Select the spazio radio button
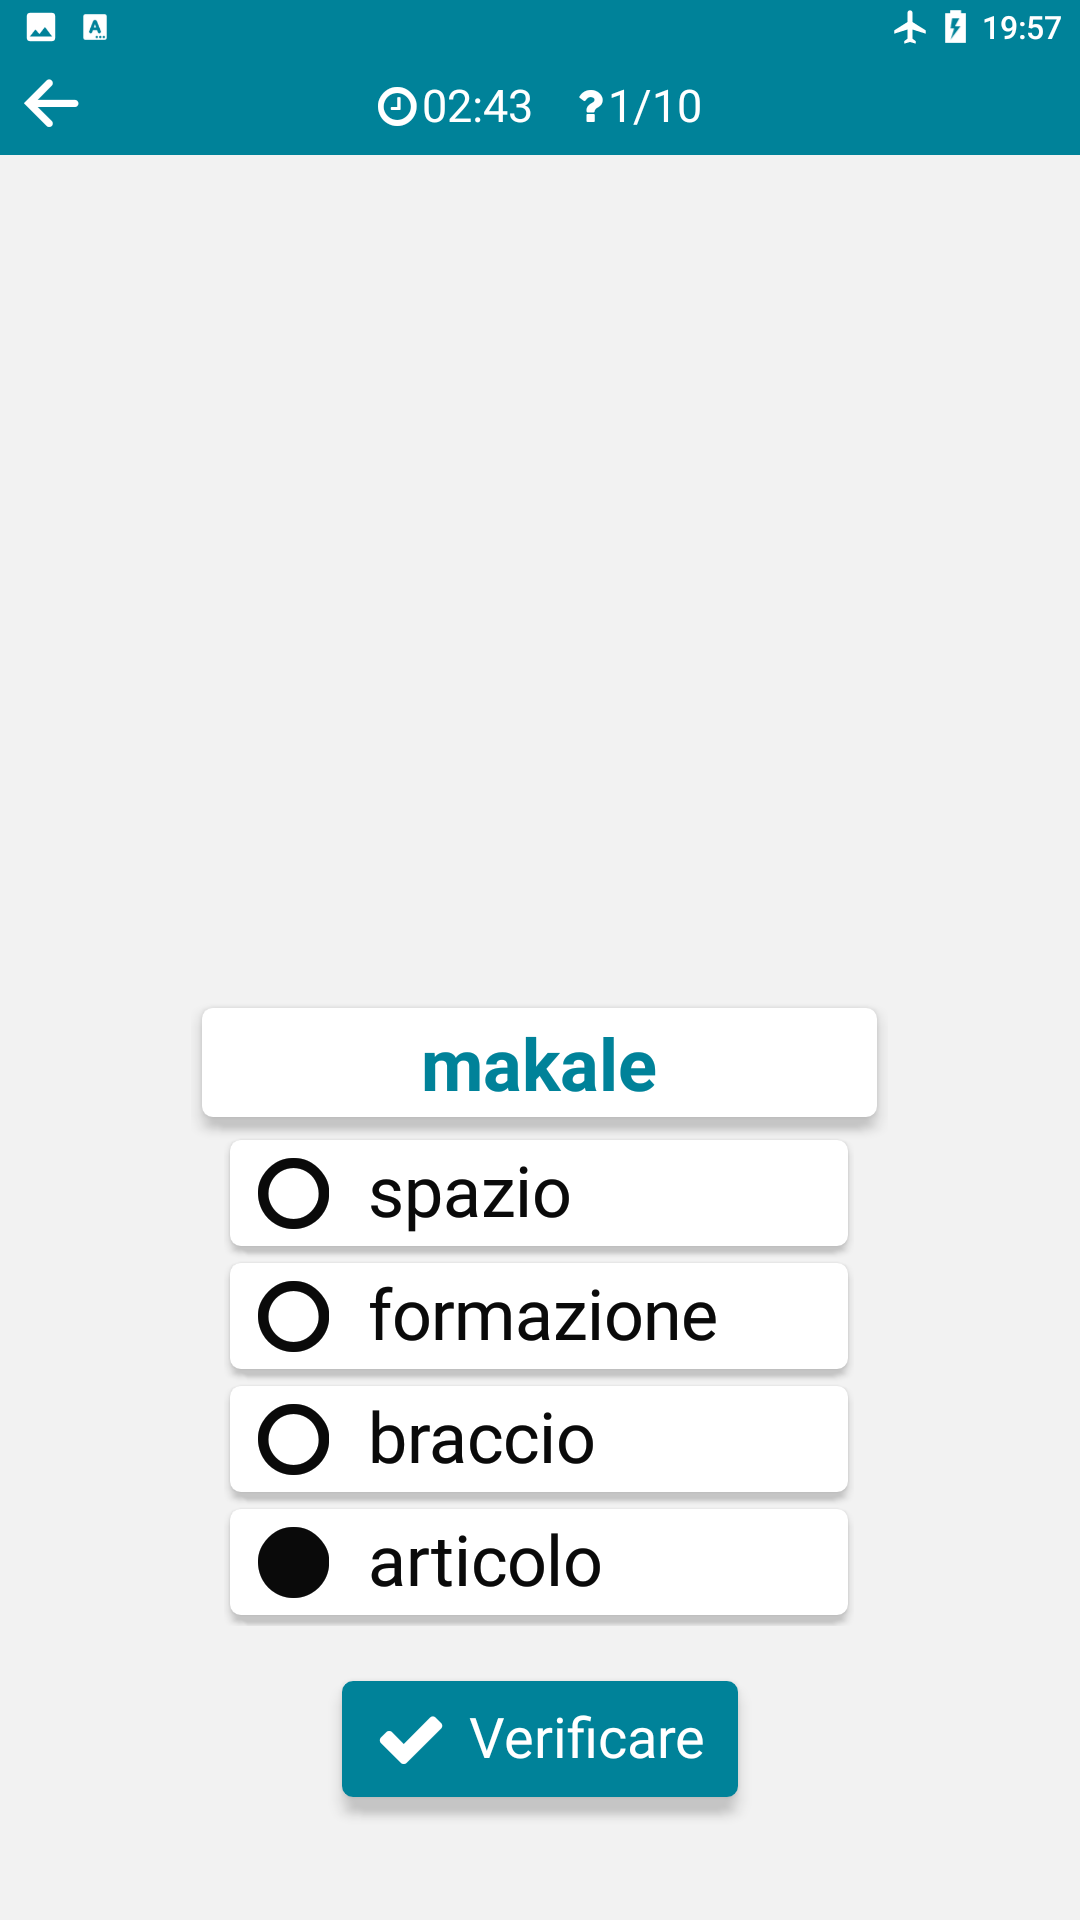Viewport: 1080px width, 1920px height. coord(293,1193)
